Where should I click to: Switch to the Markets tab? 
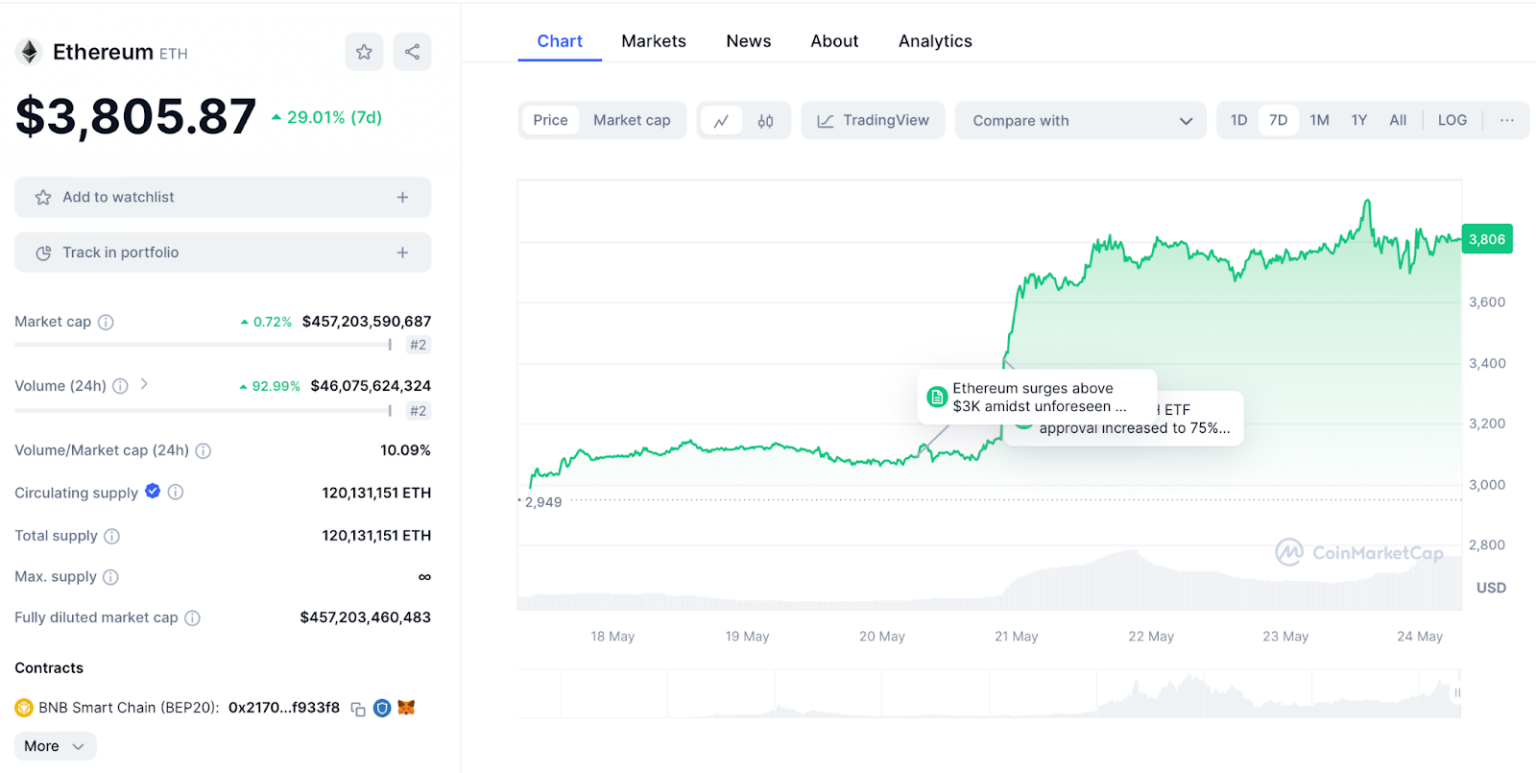(x=654, y=41)
